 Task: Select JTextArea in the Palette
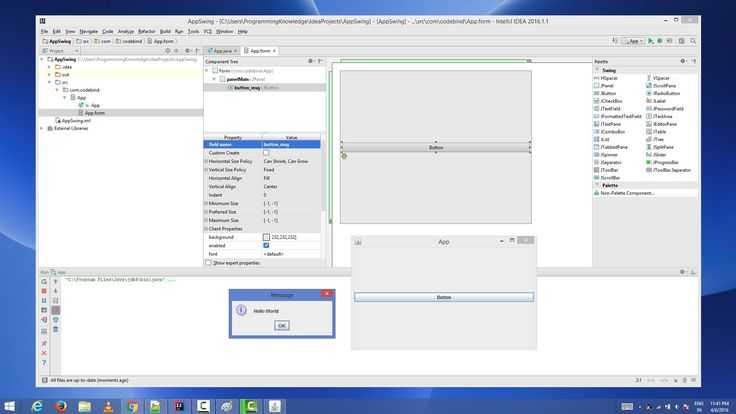[x=662, y=116]
